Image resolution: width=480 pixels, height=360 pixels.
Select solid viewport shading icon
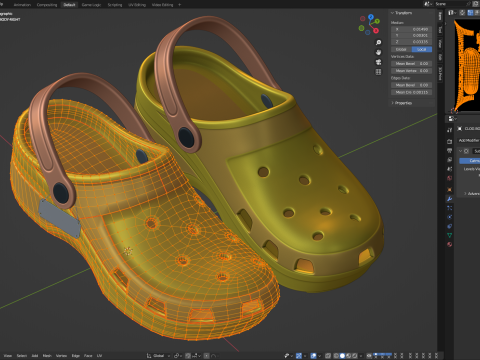(x=342, y=356)
